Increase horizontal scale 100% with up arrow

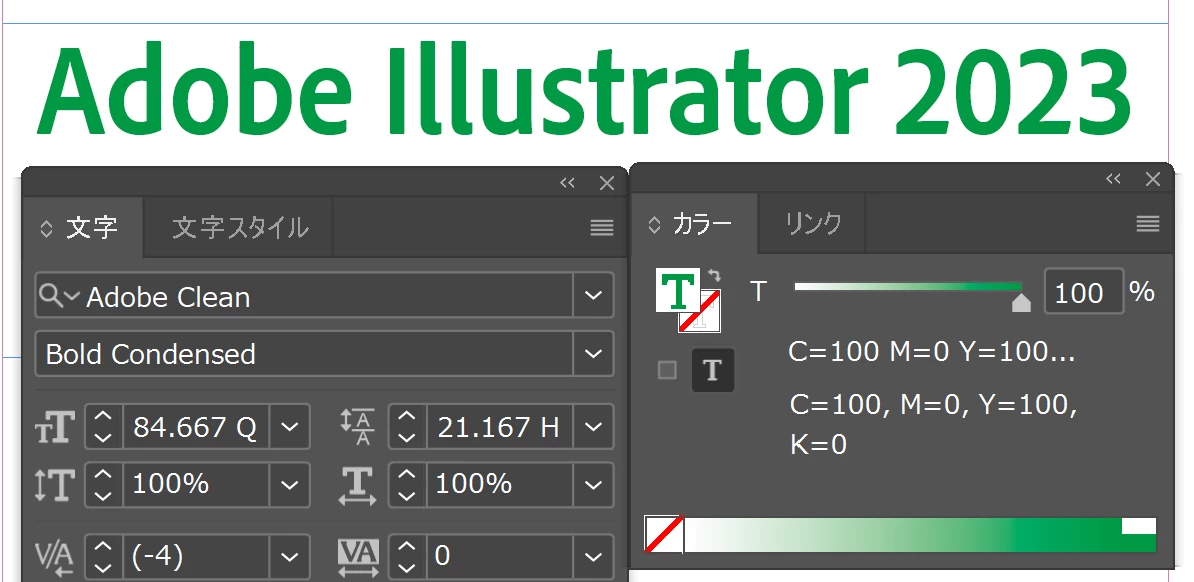pyautogui.click(x=407, y=475)
